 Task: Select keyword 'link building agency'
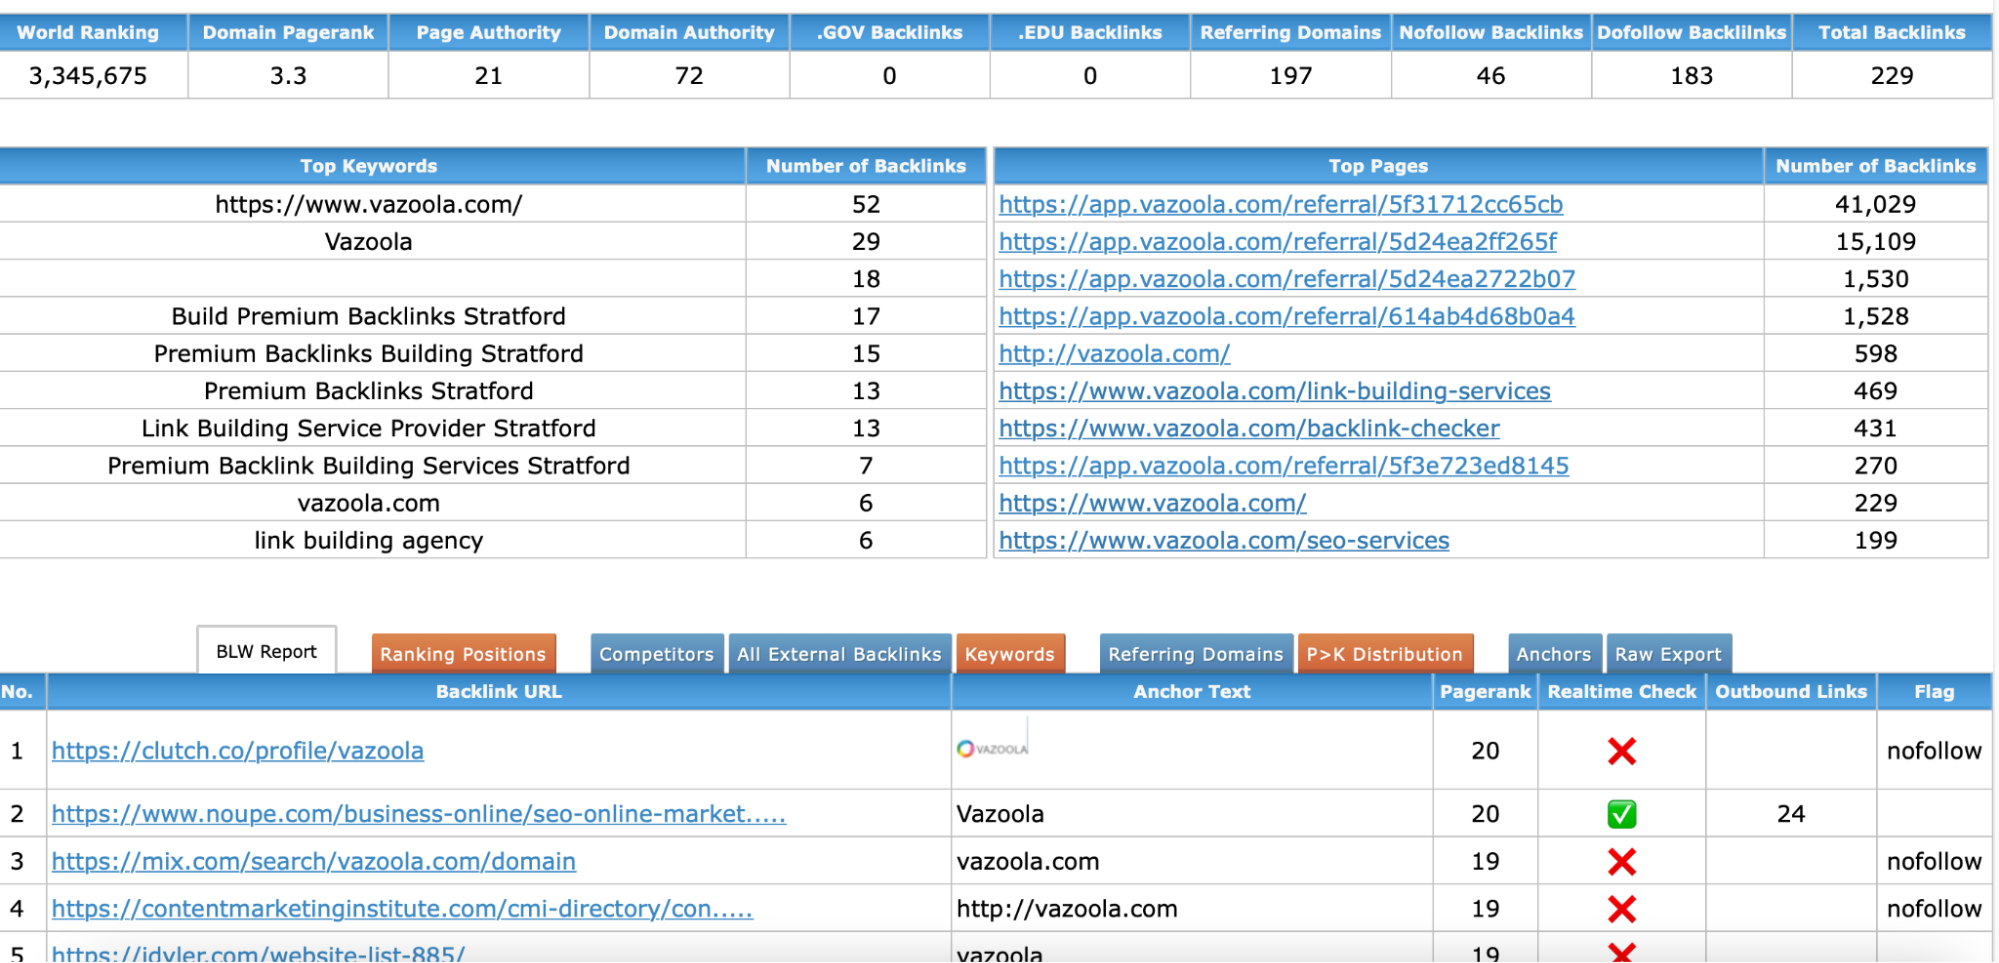(369, 540)
